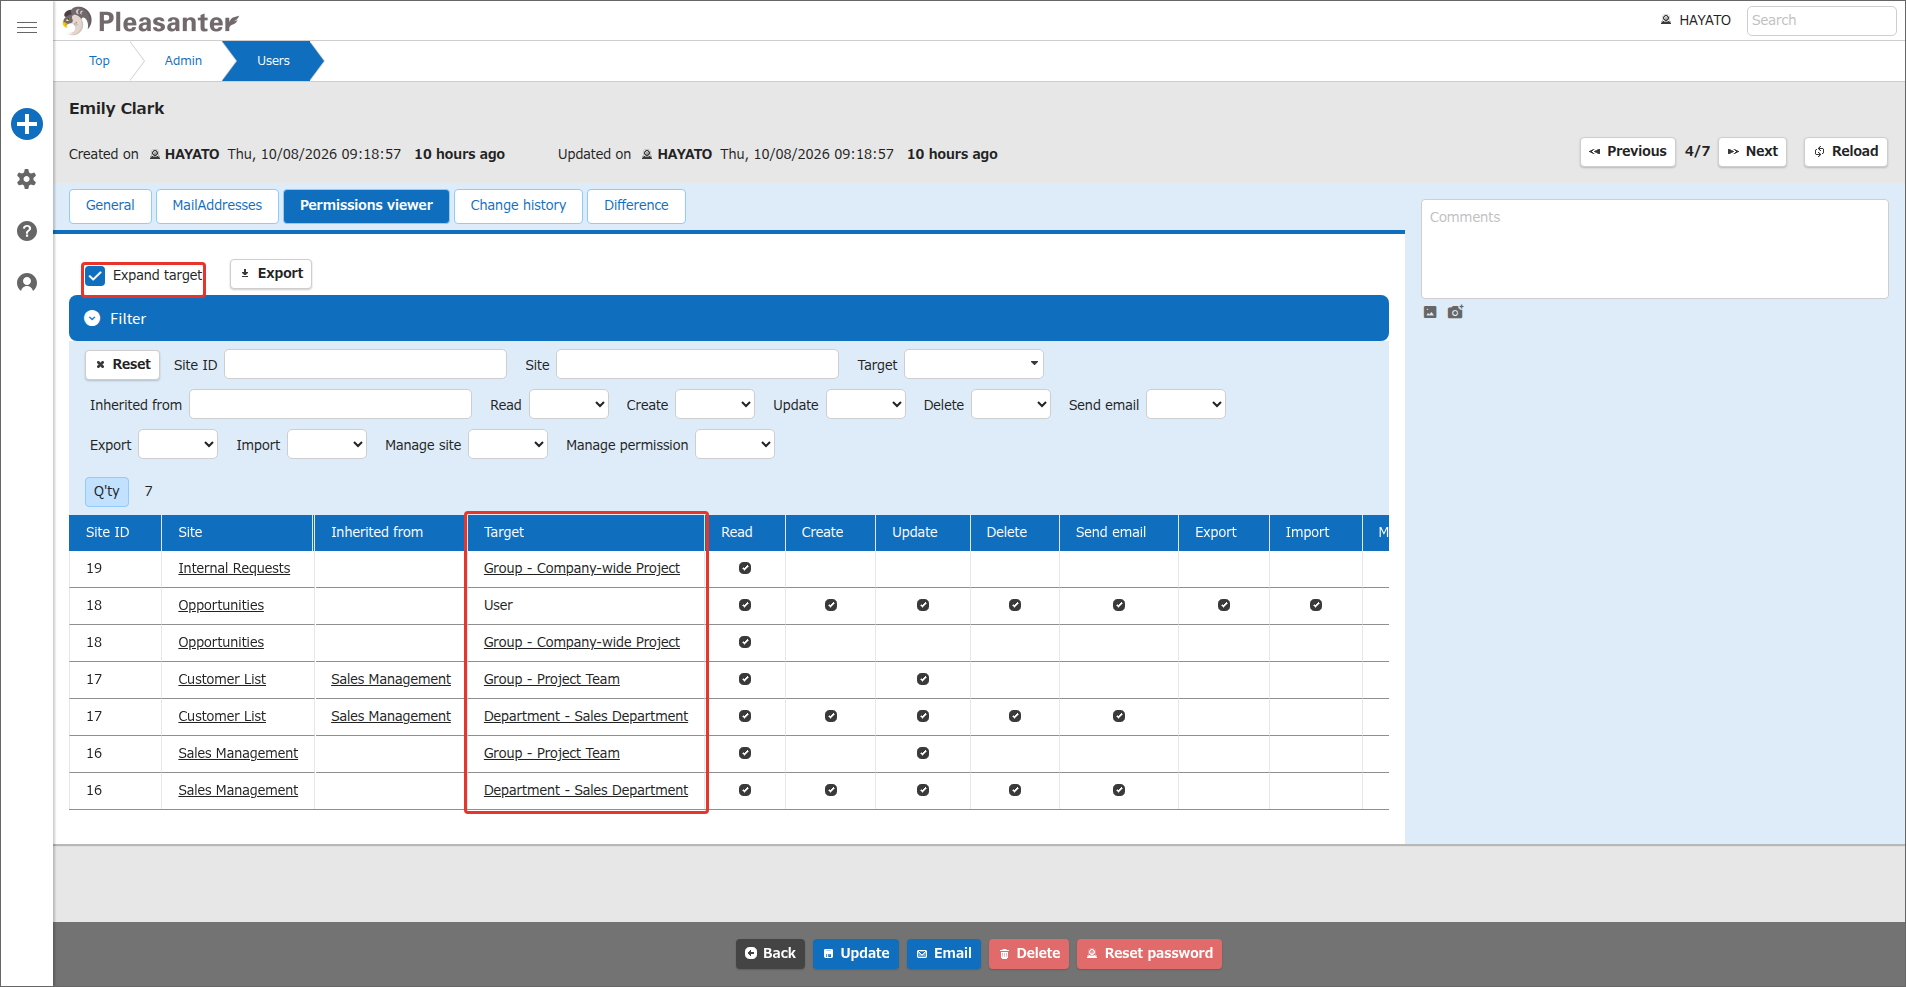Open the Create filter dropdown
The width and height of the screenshot is (1906, 987).
click(x=715, y=404)
